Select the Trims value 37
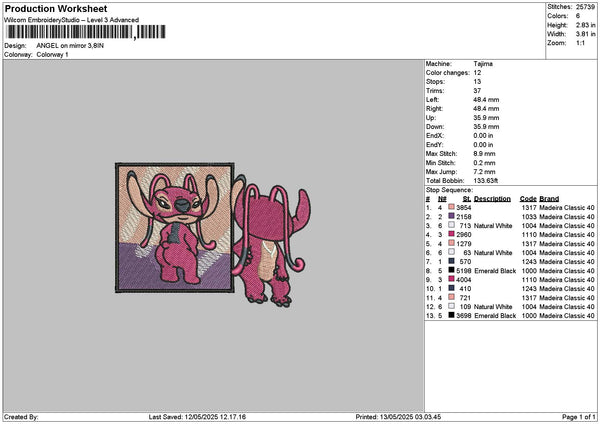 pos(477,91)
